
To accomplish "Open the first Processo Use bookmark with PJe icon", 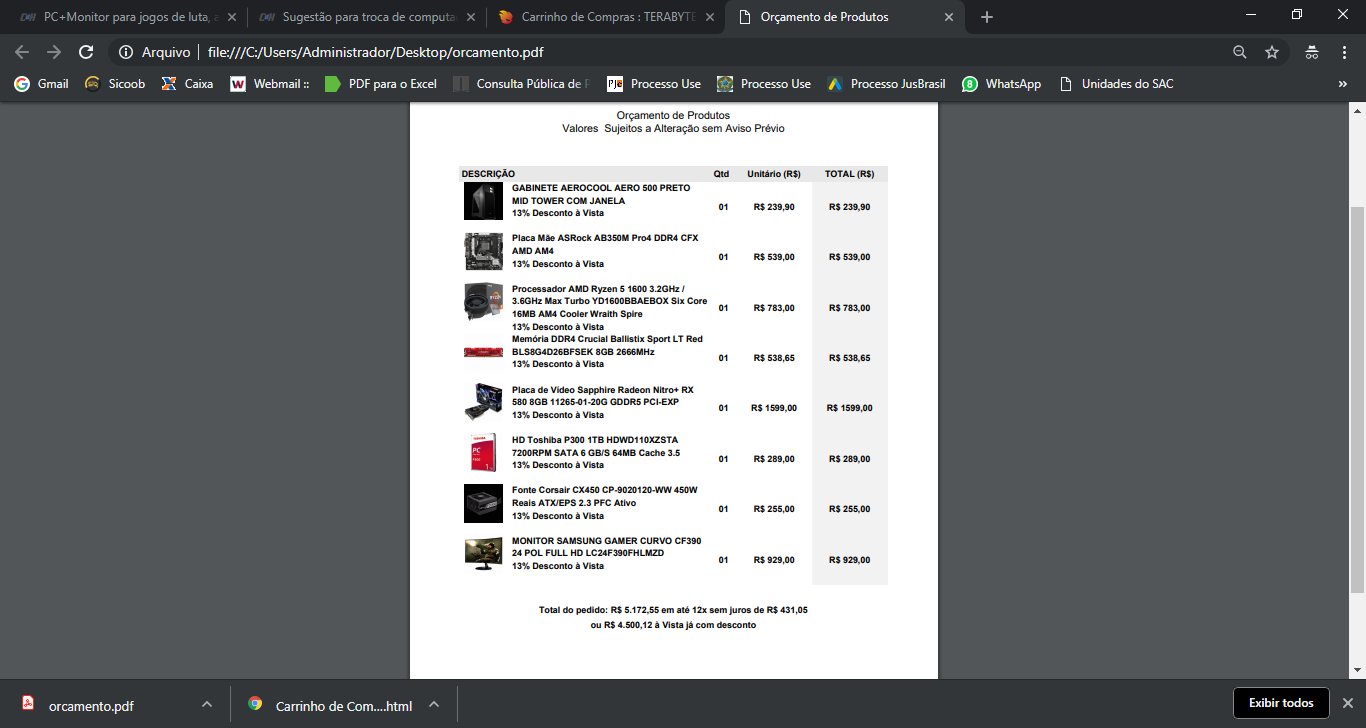I will [x=654, y=84].
